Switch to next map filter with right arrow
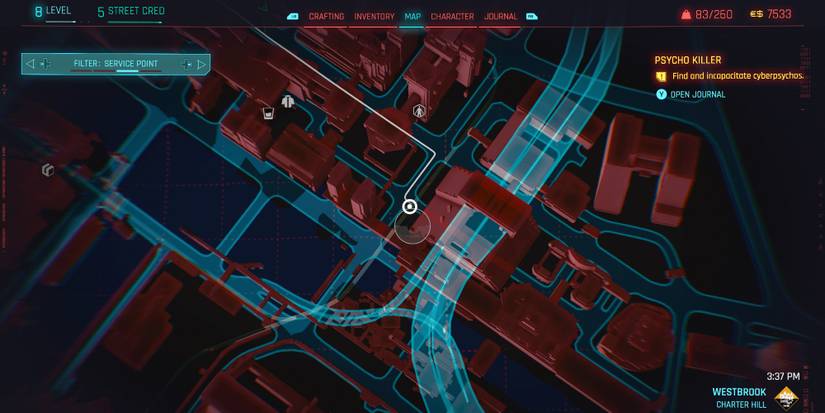825x413 pixels. coord(201,64)
